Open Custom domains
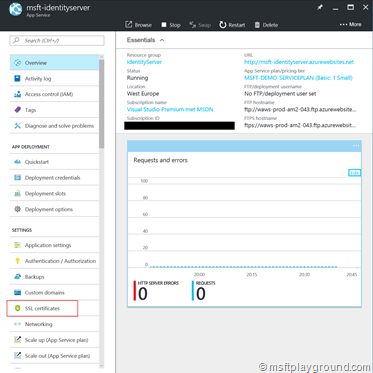 [x=54, y=293]
